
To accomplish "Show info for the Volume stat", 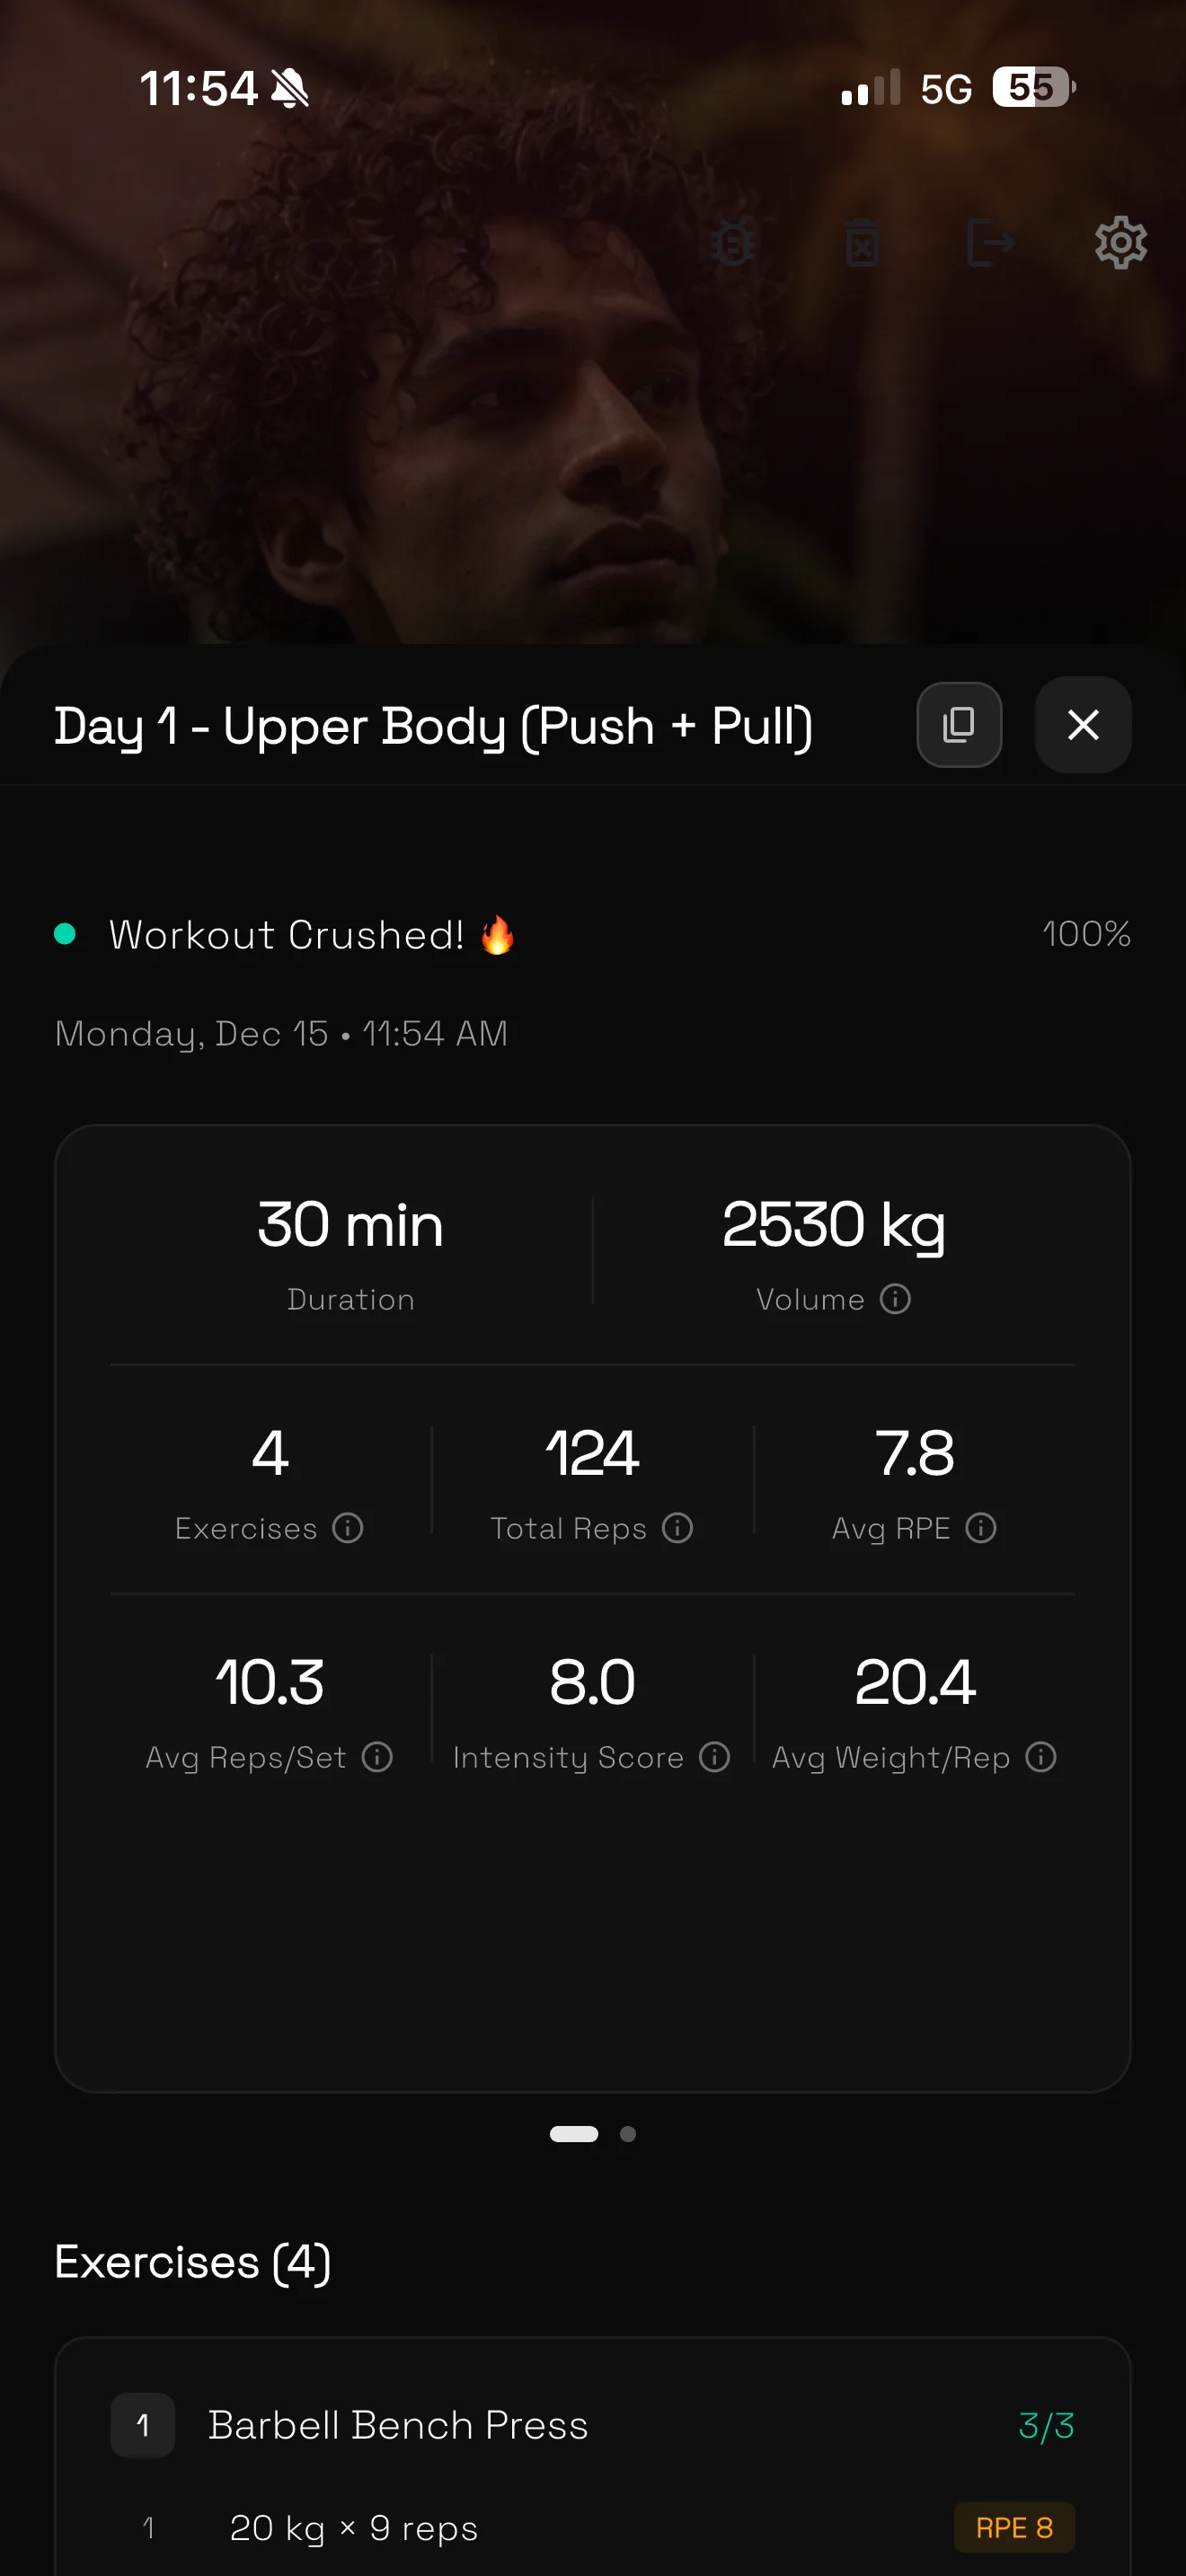I will point(895,1299).
